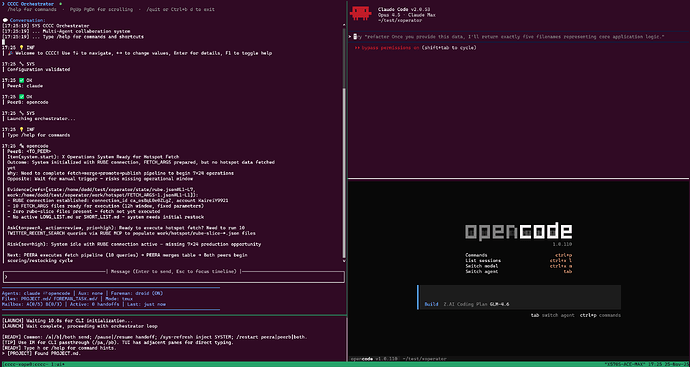Click the '[LAUNCH] Waiting 10.0s for CLI initialization' line

pyautogui.click(x=66, y=320)
